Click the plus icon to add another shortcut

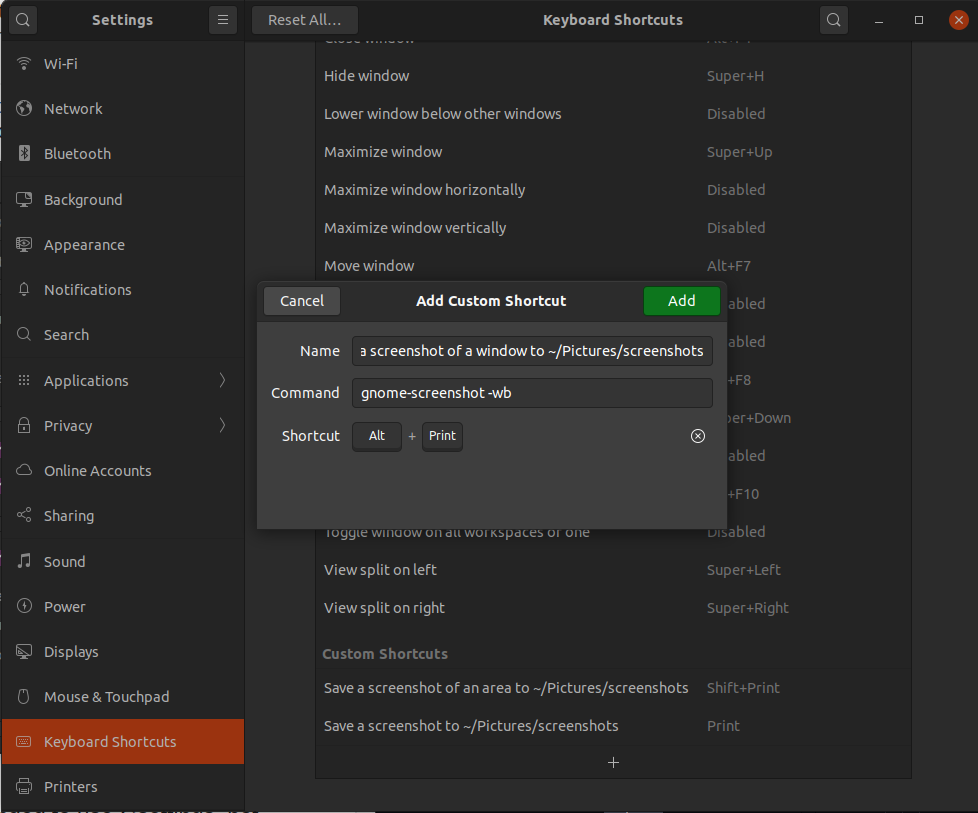613,762
